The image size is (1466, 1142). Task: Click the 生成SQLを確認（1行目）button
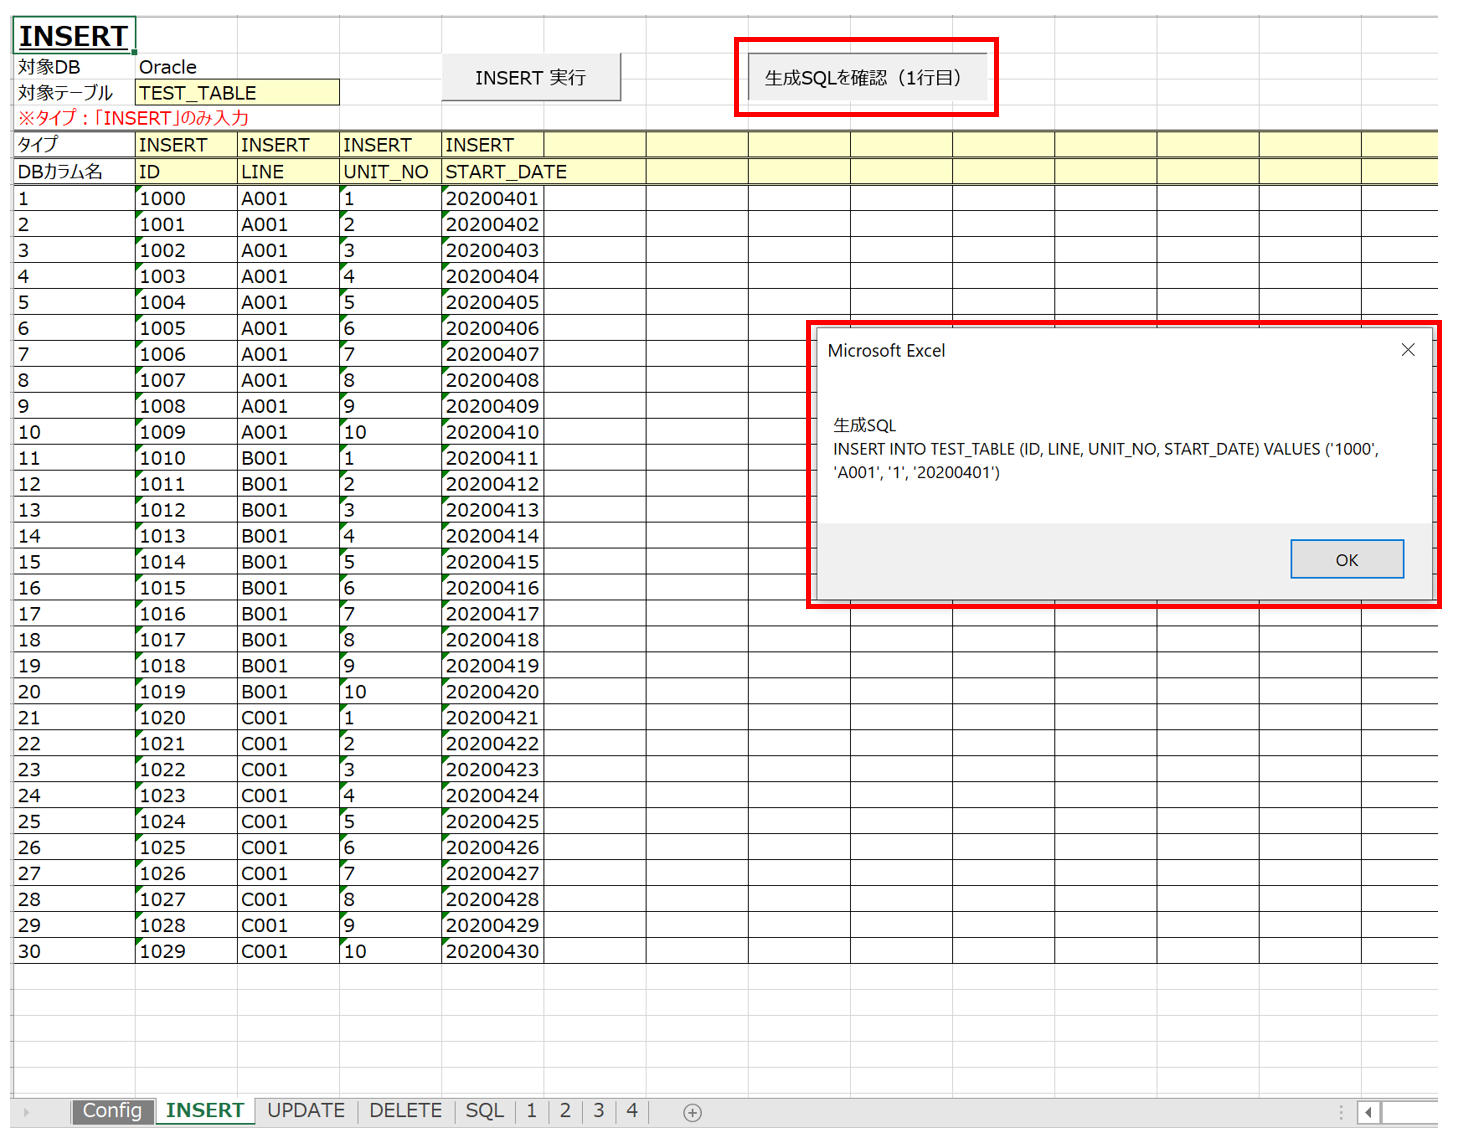click(867, 78)
